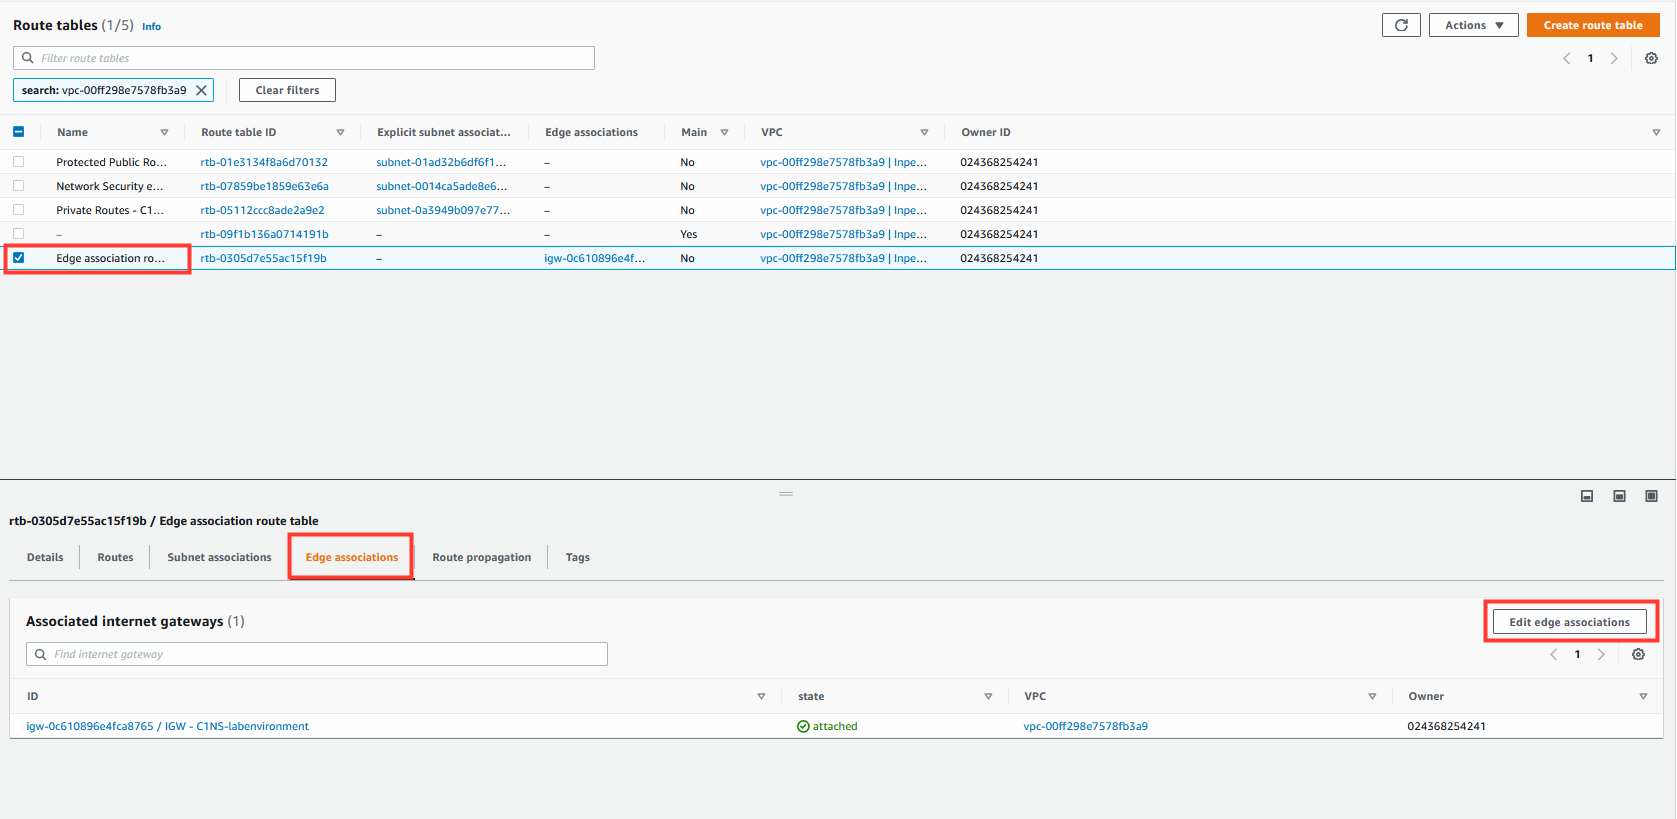This screenshot has height=819, width=1677.
Task: Open the Route propagation tab
Action: tap(482, 557)
